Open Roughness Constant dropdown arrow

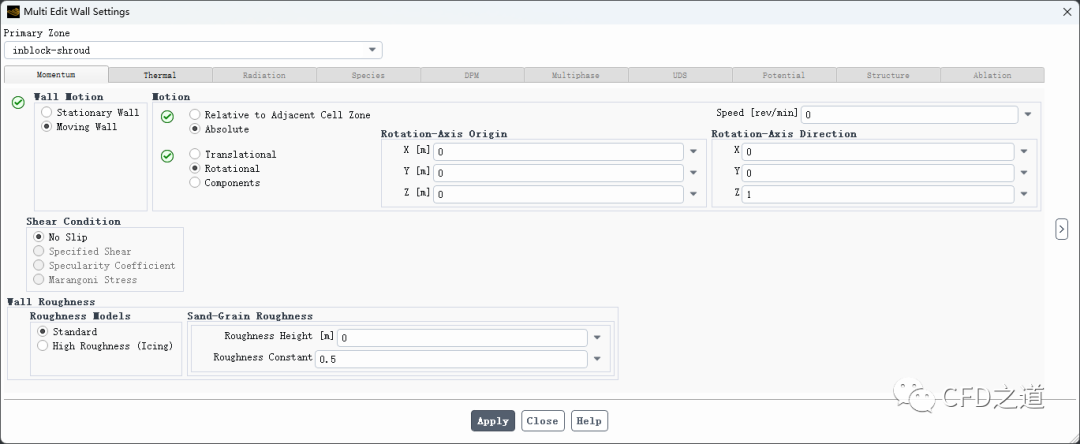pos(597,359)
